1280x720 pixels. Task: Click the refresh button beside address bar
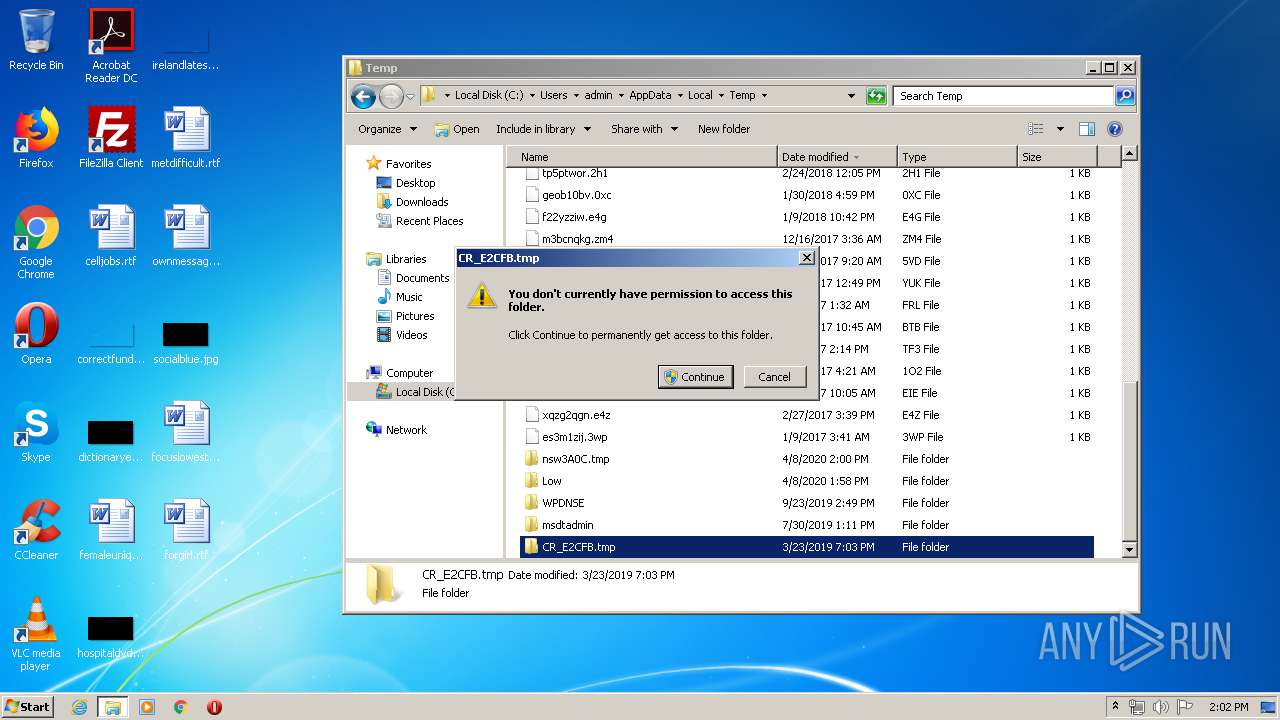point(876,96)
